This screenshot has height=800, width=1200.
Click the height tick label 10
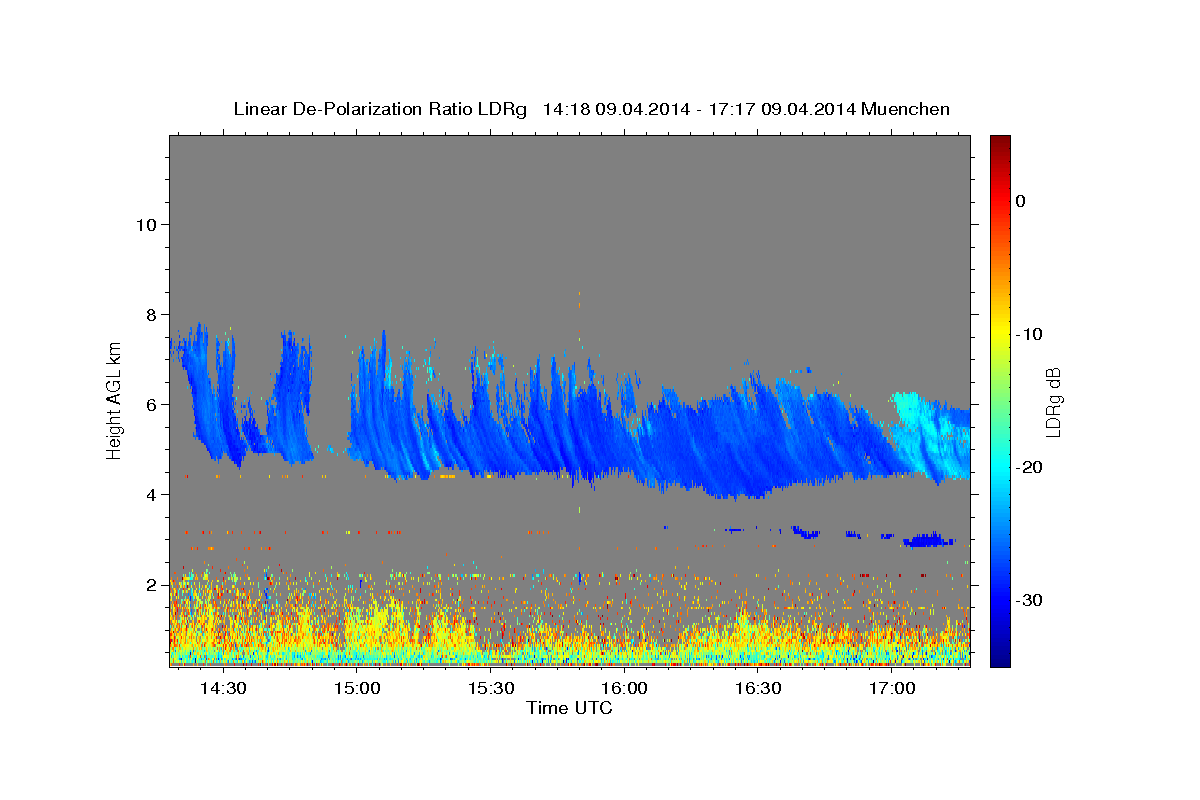(146, 225)
